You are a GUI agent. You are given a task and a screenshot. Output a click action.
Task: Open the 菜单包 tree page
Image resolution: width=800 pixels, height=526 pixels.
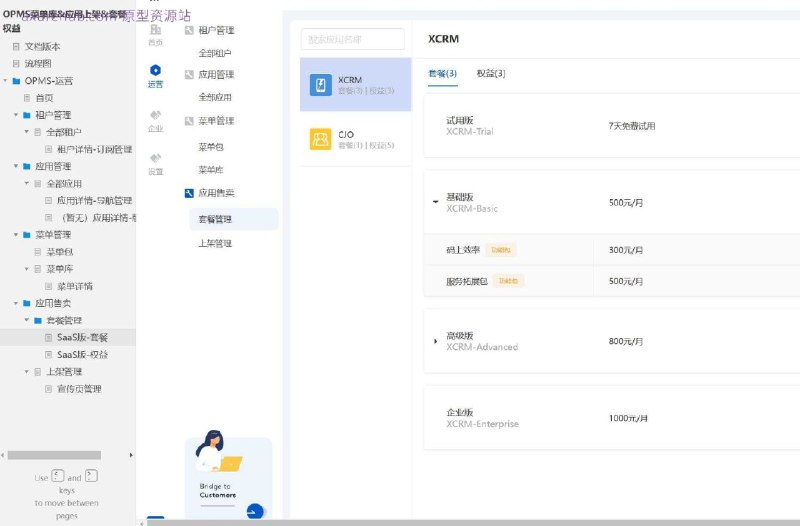pyautogui.click(x=60, y=252)
